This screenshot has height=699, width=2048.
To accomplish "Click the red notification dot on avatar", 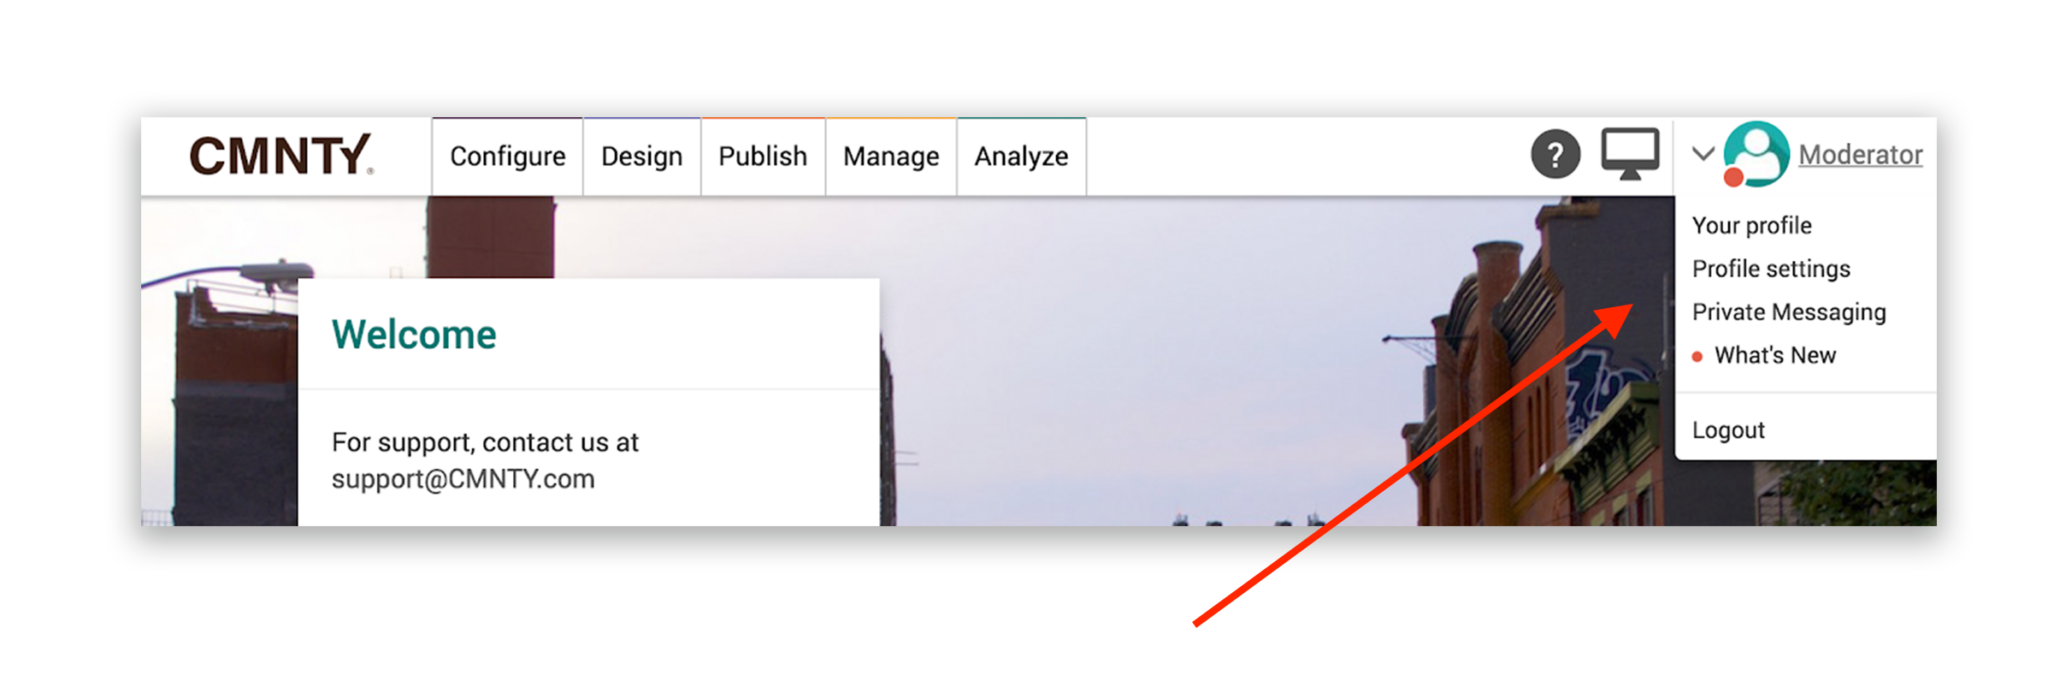I will coord(1734,177).
